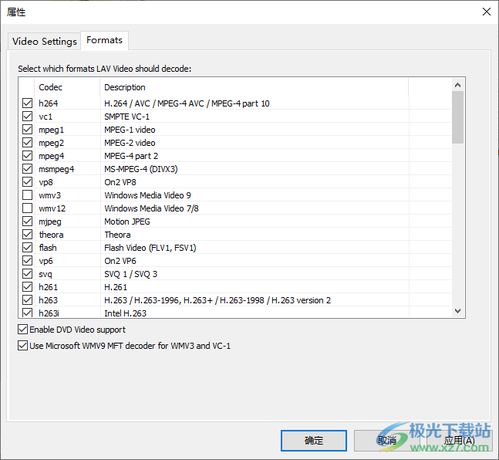This screenshot has width=499, height=460.
Task: Toggle the vc1 codec checkbox
Action: point(27,116)
